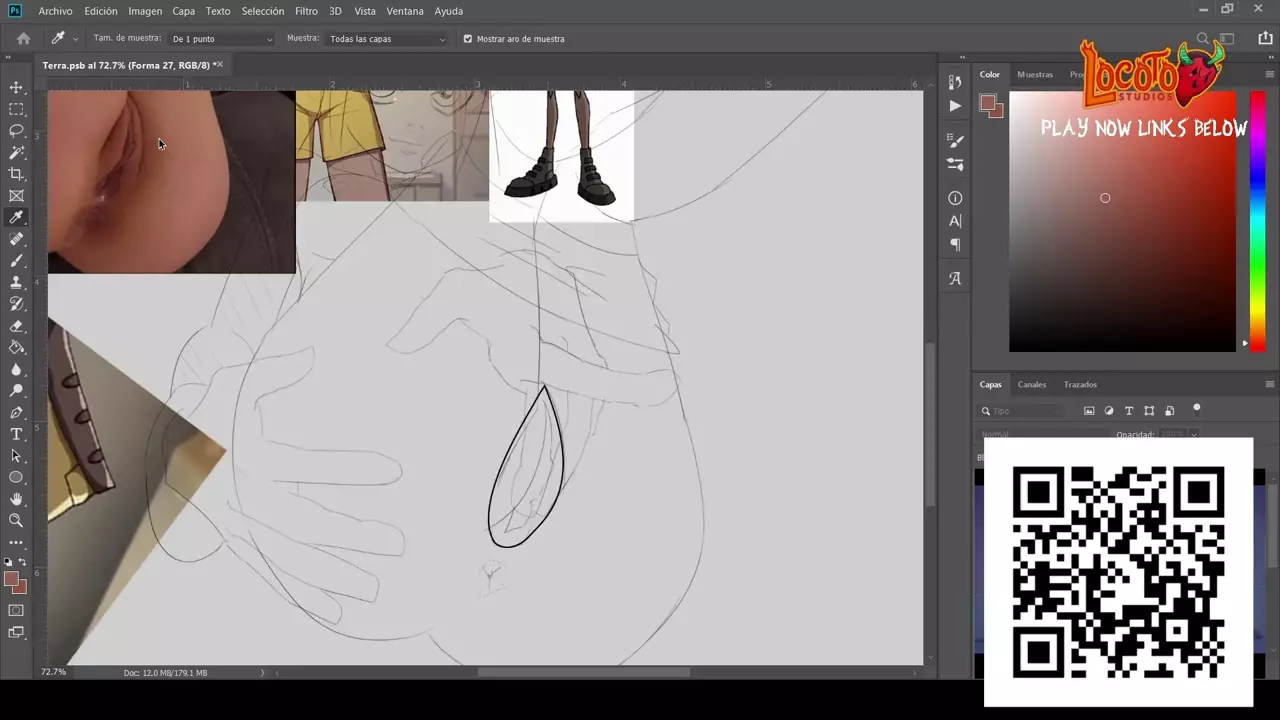Toggle the layer filter switch in Capas

click(1196, 408)
